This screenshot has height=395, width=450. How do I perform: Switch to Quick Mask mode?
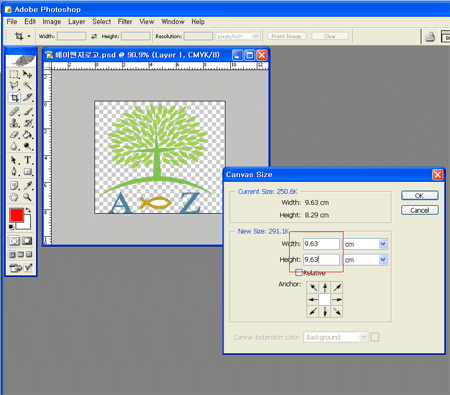(27, 241)
